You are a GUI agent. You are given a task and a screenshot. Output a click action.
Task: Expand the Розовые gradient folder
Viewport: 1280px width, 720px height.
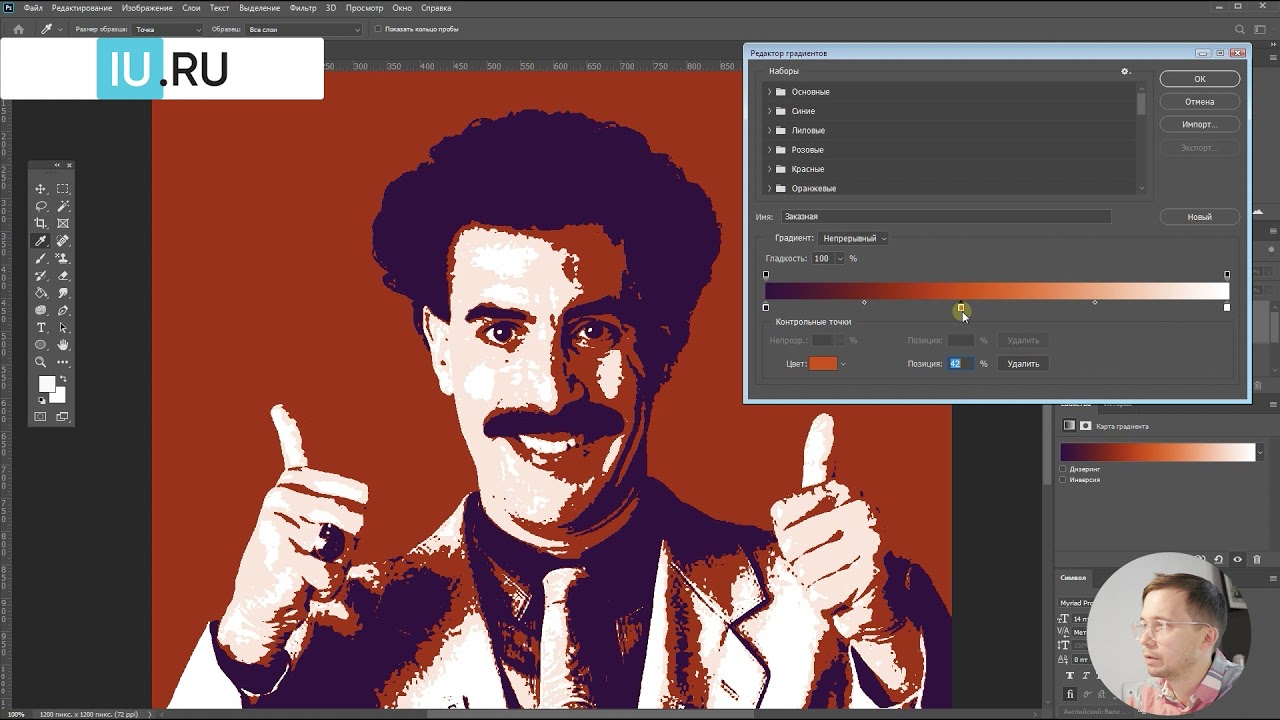point(769,150)
